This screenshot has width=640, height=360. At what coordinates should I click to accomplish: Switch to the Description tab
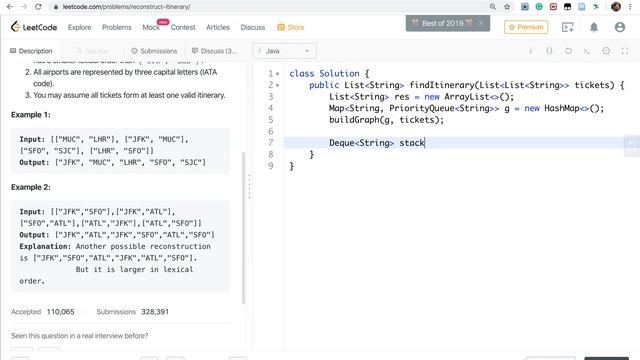pyautogui.click(x=31, y=51)
